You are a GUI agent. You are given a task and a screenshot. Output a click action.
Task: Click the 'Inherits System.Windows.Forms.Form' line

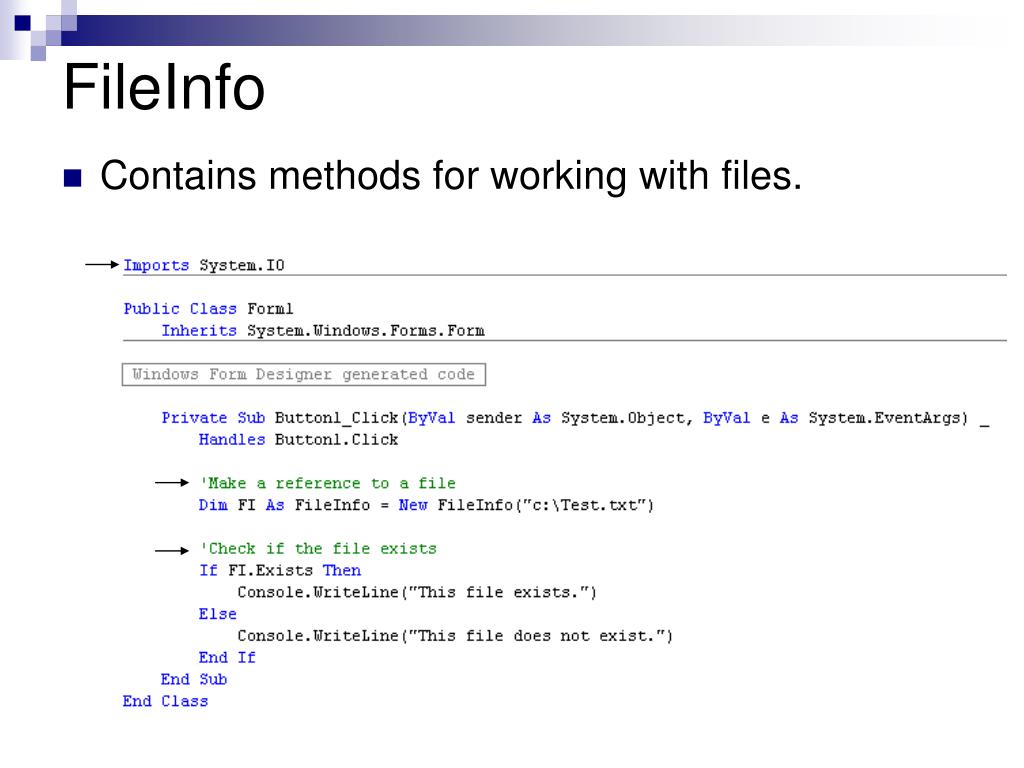tap(323, 330)
